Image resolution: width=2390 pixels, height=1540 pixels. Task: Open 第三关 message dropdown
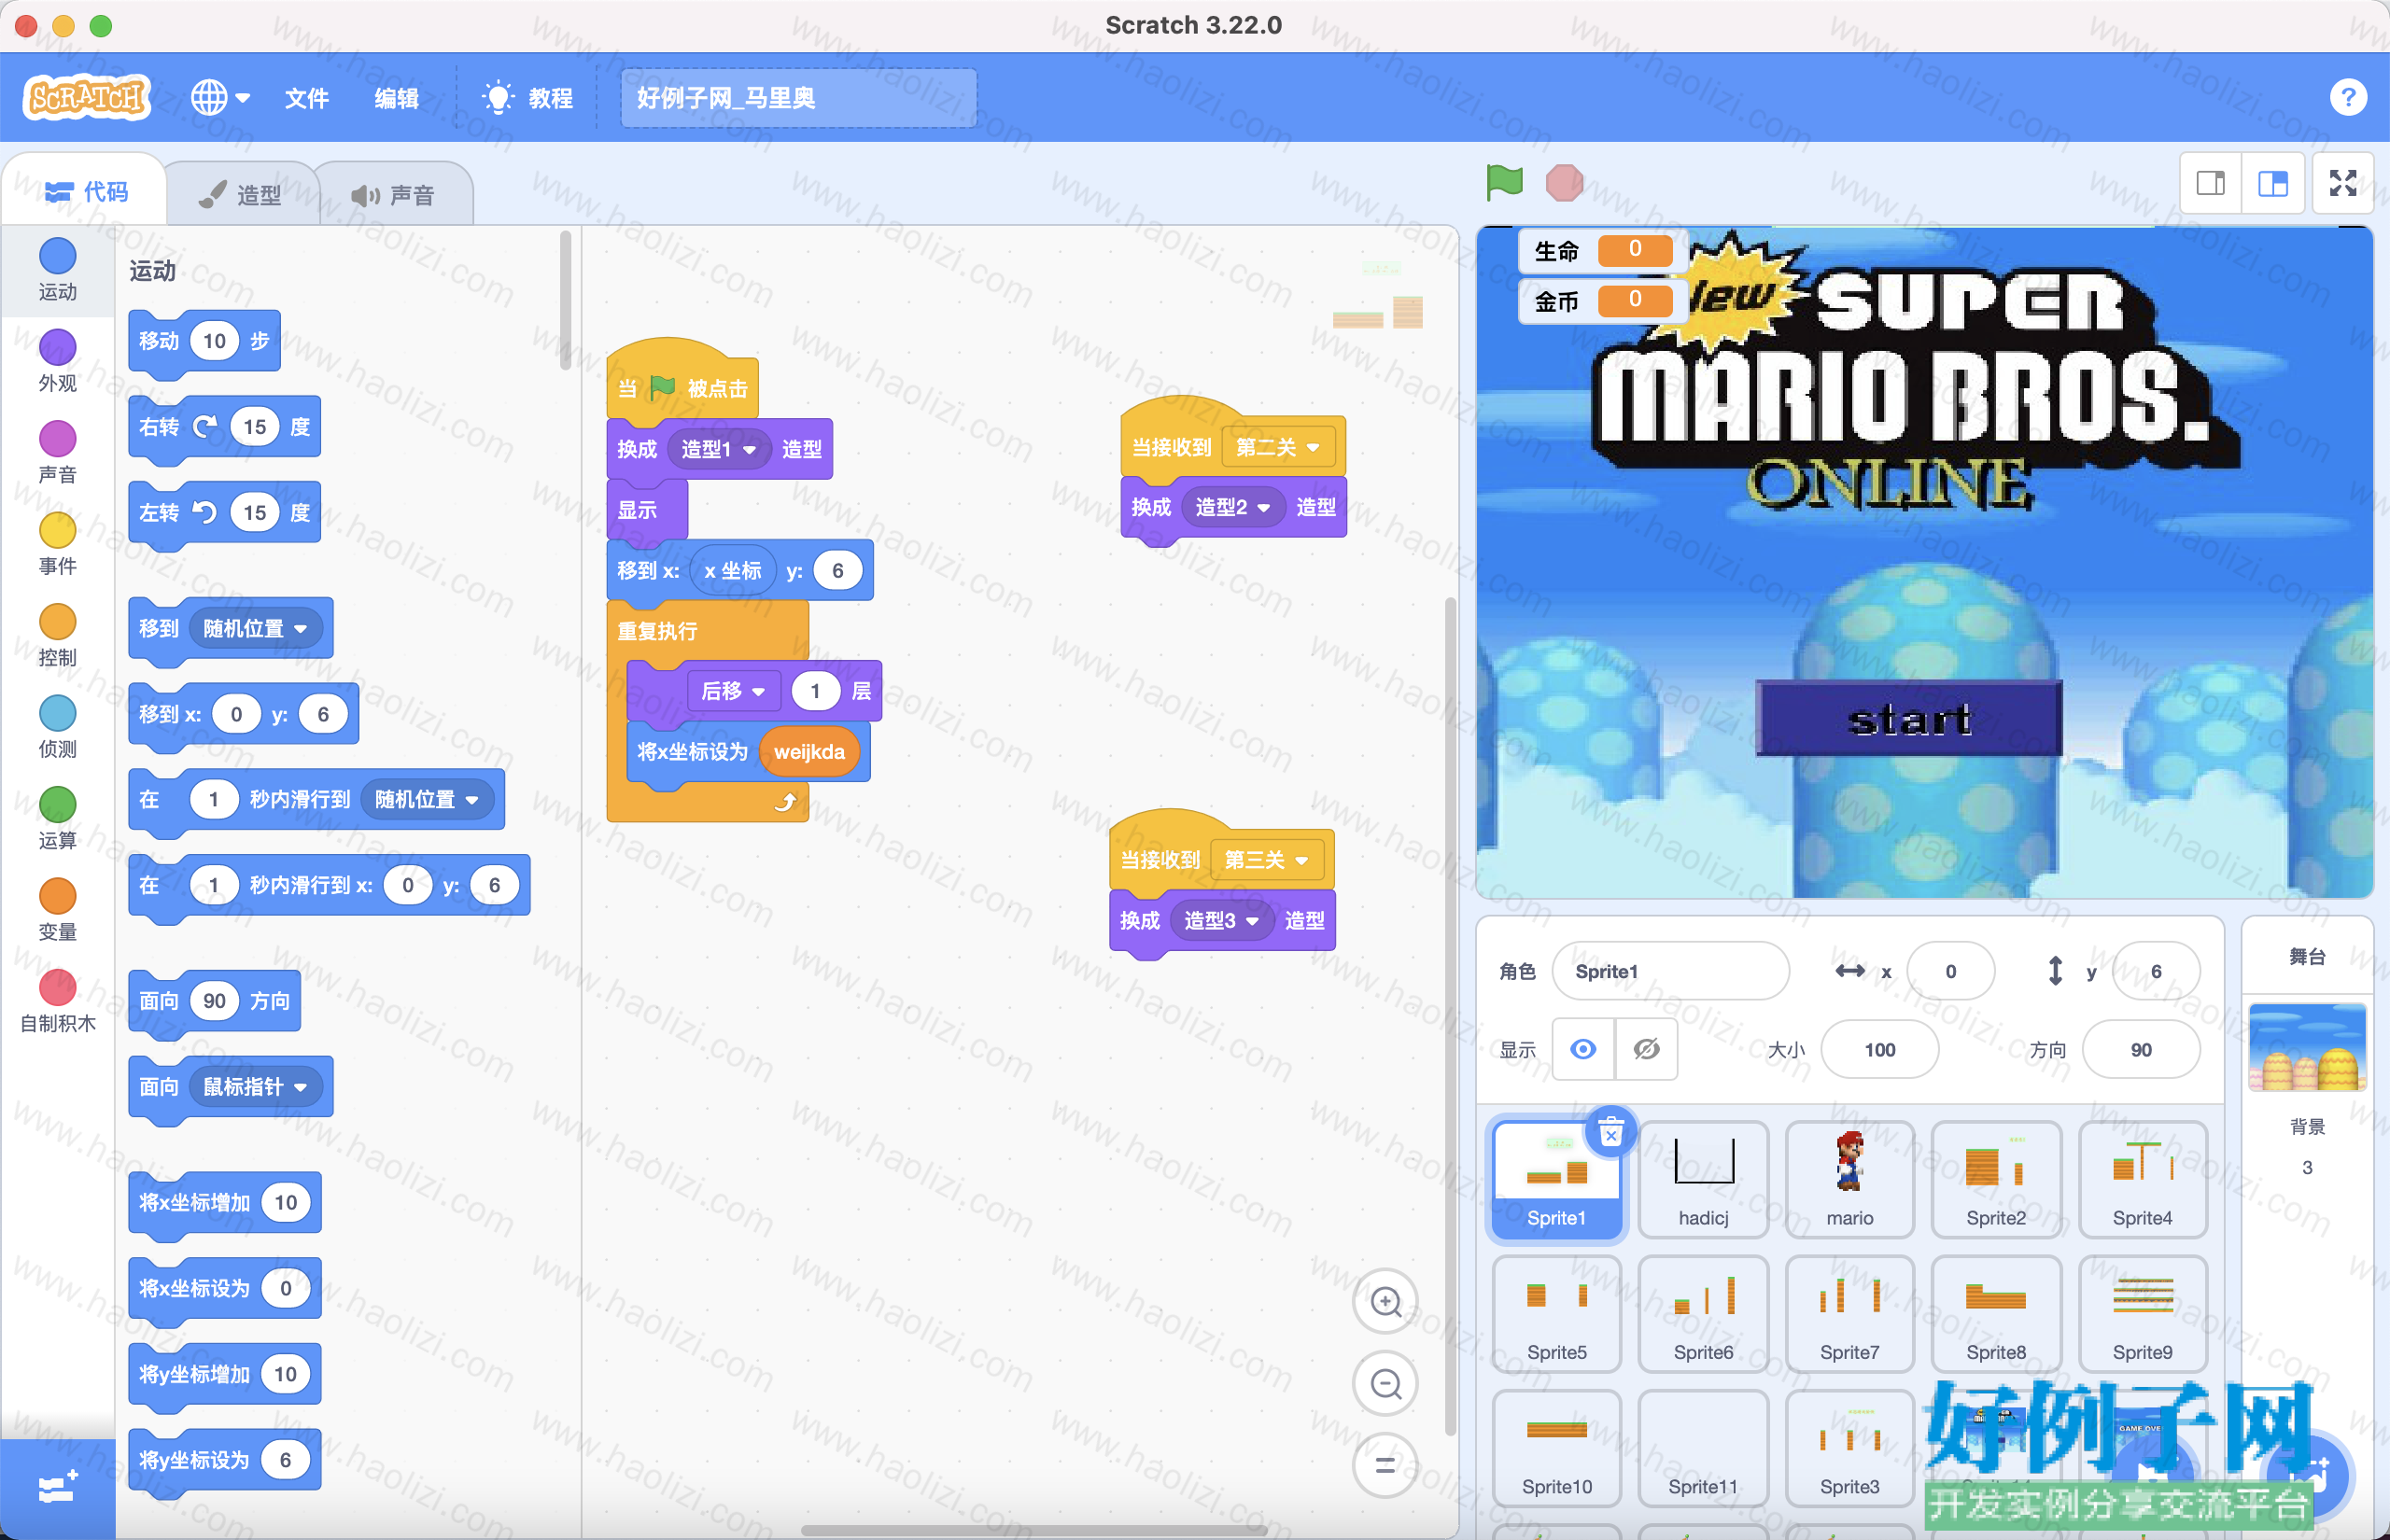pyautogui.click(x=1266, y=860)
